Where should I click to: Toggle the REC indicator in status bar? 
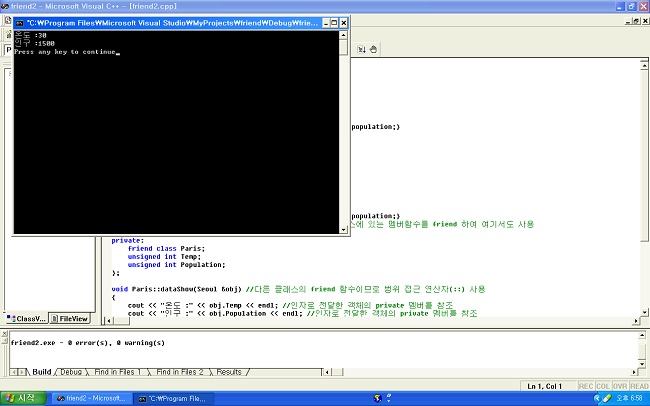(x=586, y=386)
